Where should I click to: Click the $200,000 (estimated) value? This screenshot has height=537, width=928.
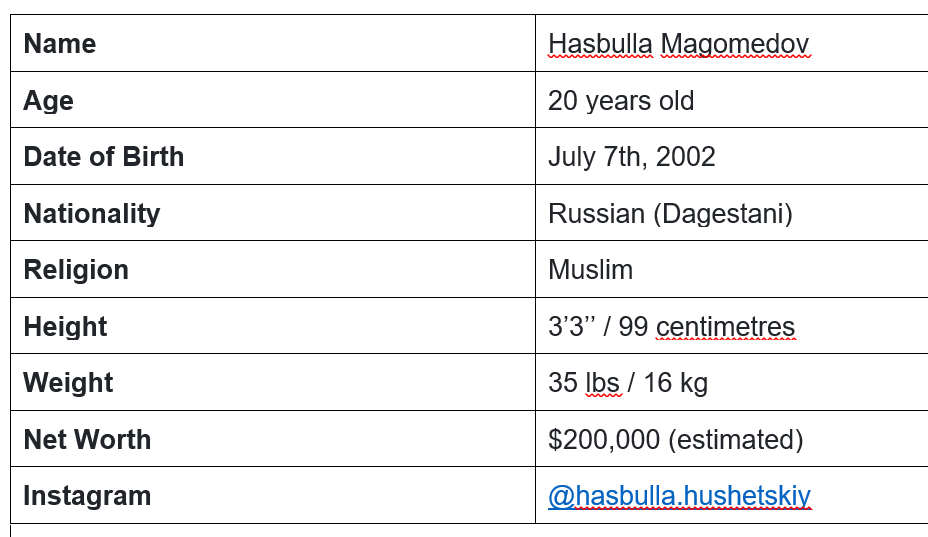point(675,440)
